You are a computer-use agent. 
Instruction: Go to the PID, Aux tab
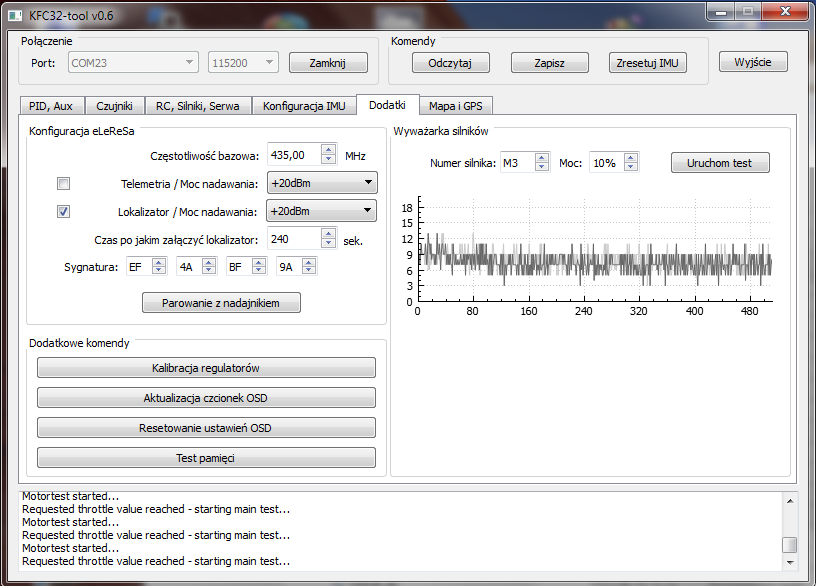click(x=51, y=106)
